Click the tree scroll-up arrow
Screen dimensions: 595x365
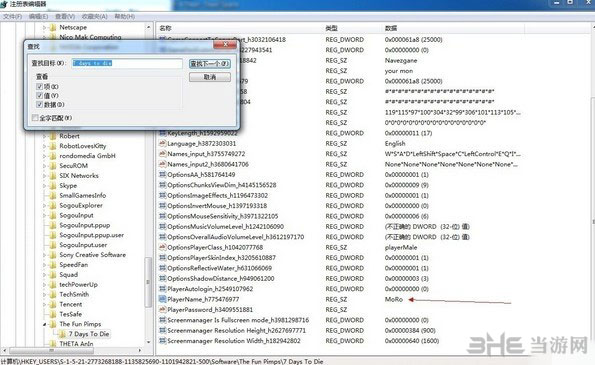pyautogui.click(x=148, y=27)
